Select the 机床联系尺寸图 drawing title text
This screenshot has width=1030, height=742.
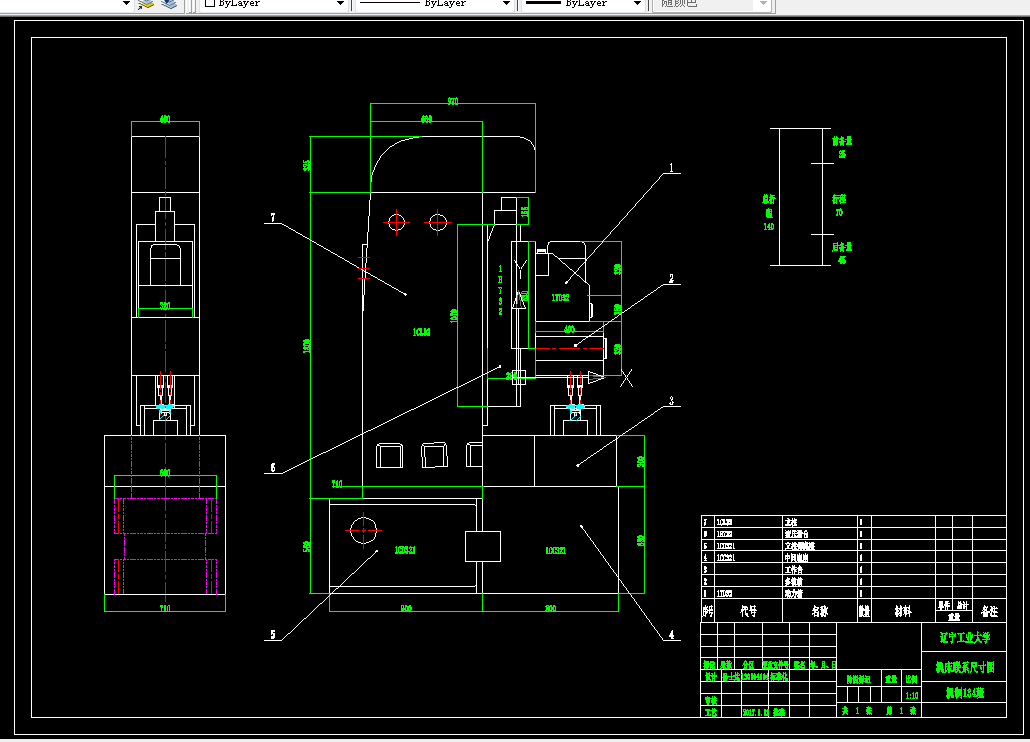(x=964, y=667)
